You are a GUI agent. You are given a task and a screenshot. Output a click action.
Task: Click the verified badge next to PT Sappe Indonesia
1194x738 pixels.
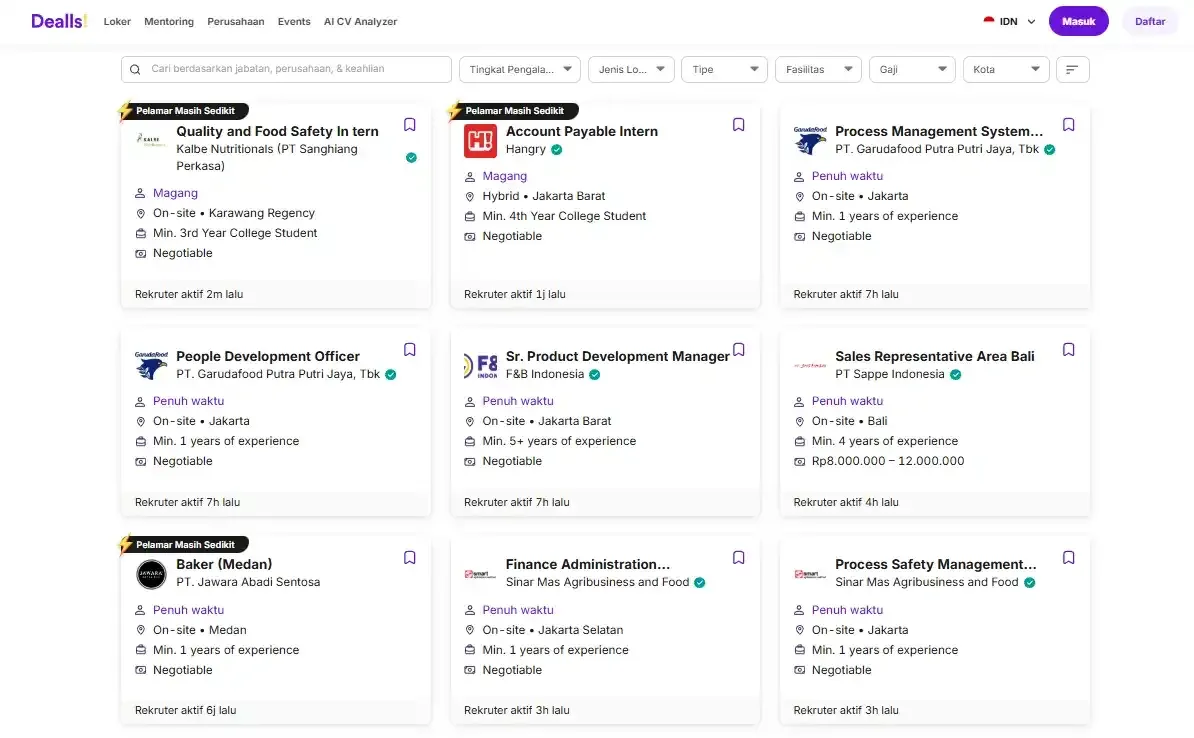pos(955,374)
